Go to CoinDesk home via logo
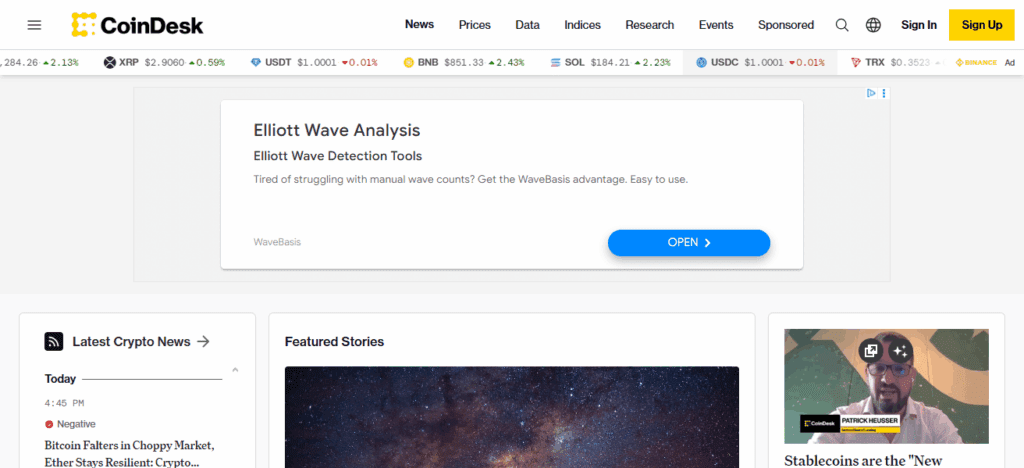The image size is (1024, 468). coord(138,25)
